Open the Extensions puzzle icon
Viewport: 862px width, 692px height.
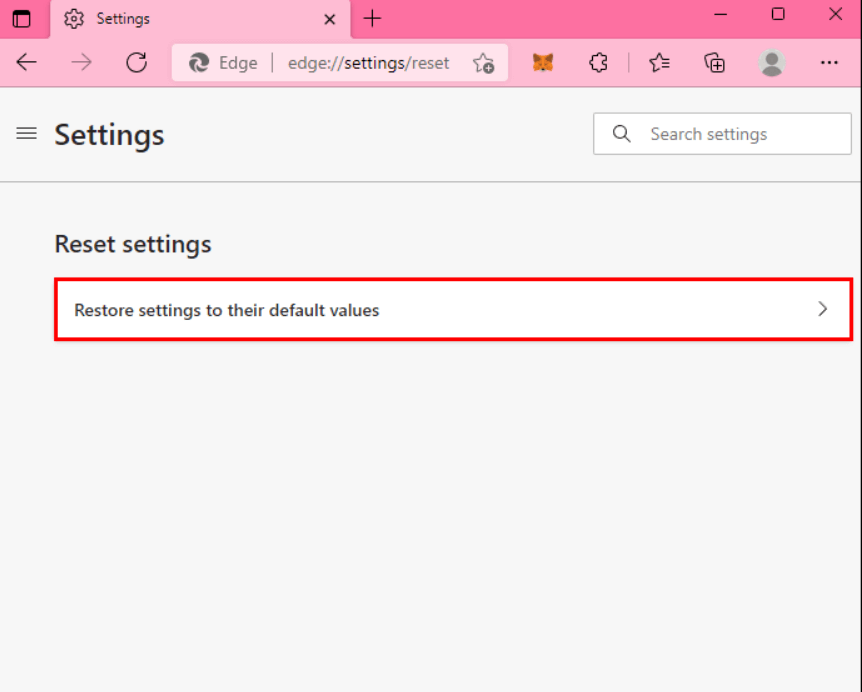click(598, 63)
